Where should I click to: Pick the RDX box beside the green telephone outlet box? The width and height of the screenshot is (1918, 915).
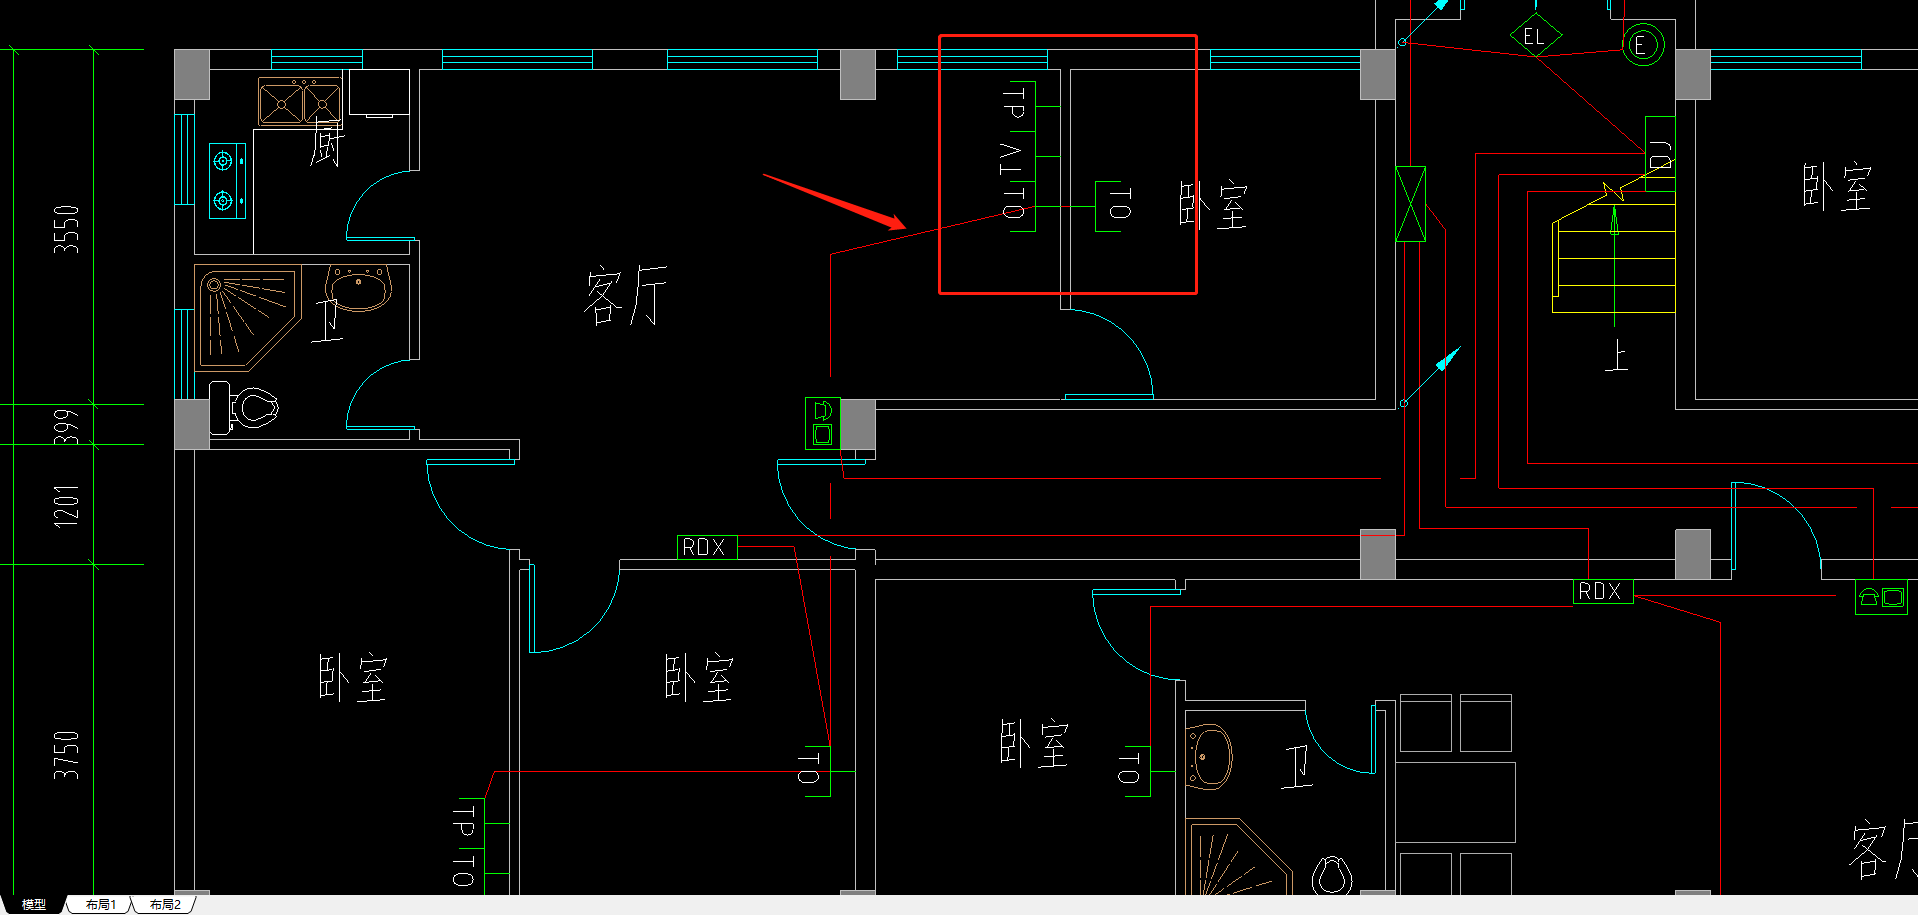click(x=1602, y=591)
